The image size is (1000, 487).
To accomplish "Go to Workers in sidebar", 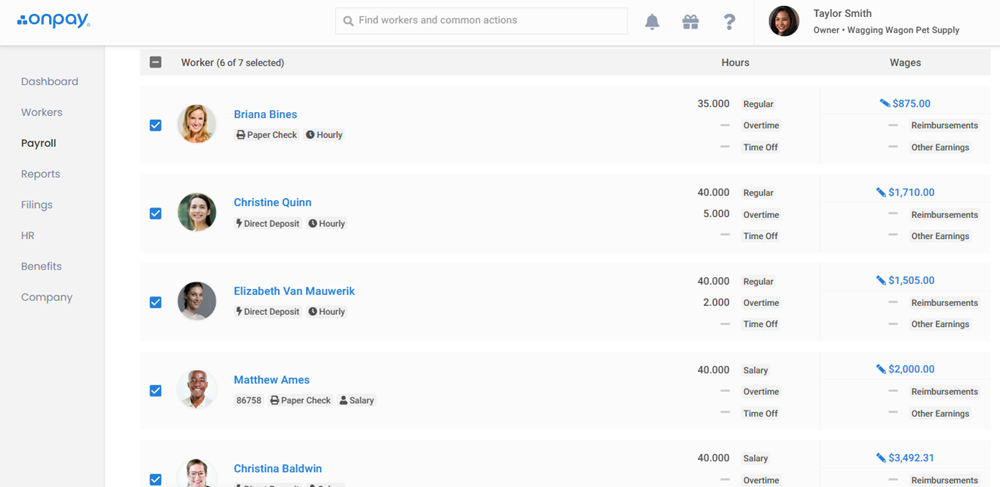I will (41, 112).
